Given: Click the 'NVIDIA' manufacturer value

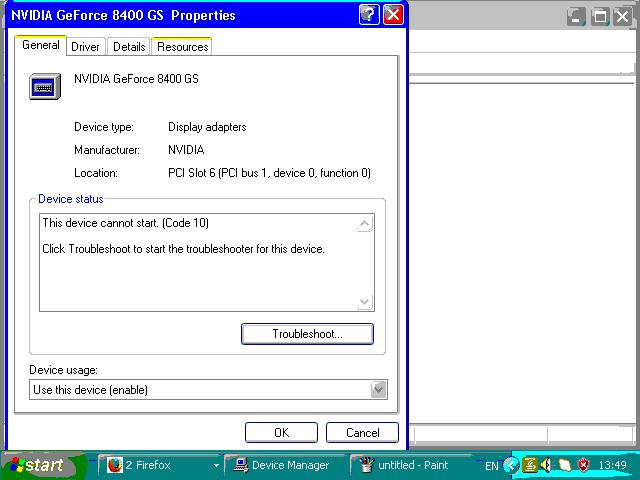Looking at the screenshot, I should [x=186, y=150].
